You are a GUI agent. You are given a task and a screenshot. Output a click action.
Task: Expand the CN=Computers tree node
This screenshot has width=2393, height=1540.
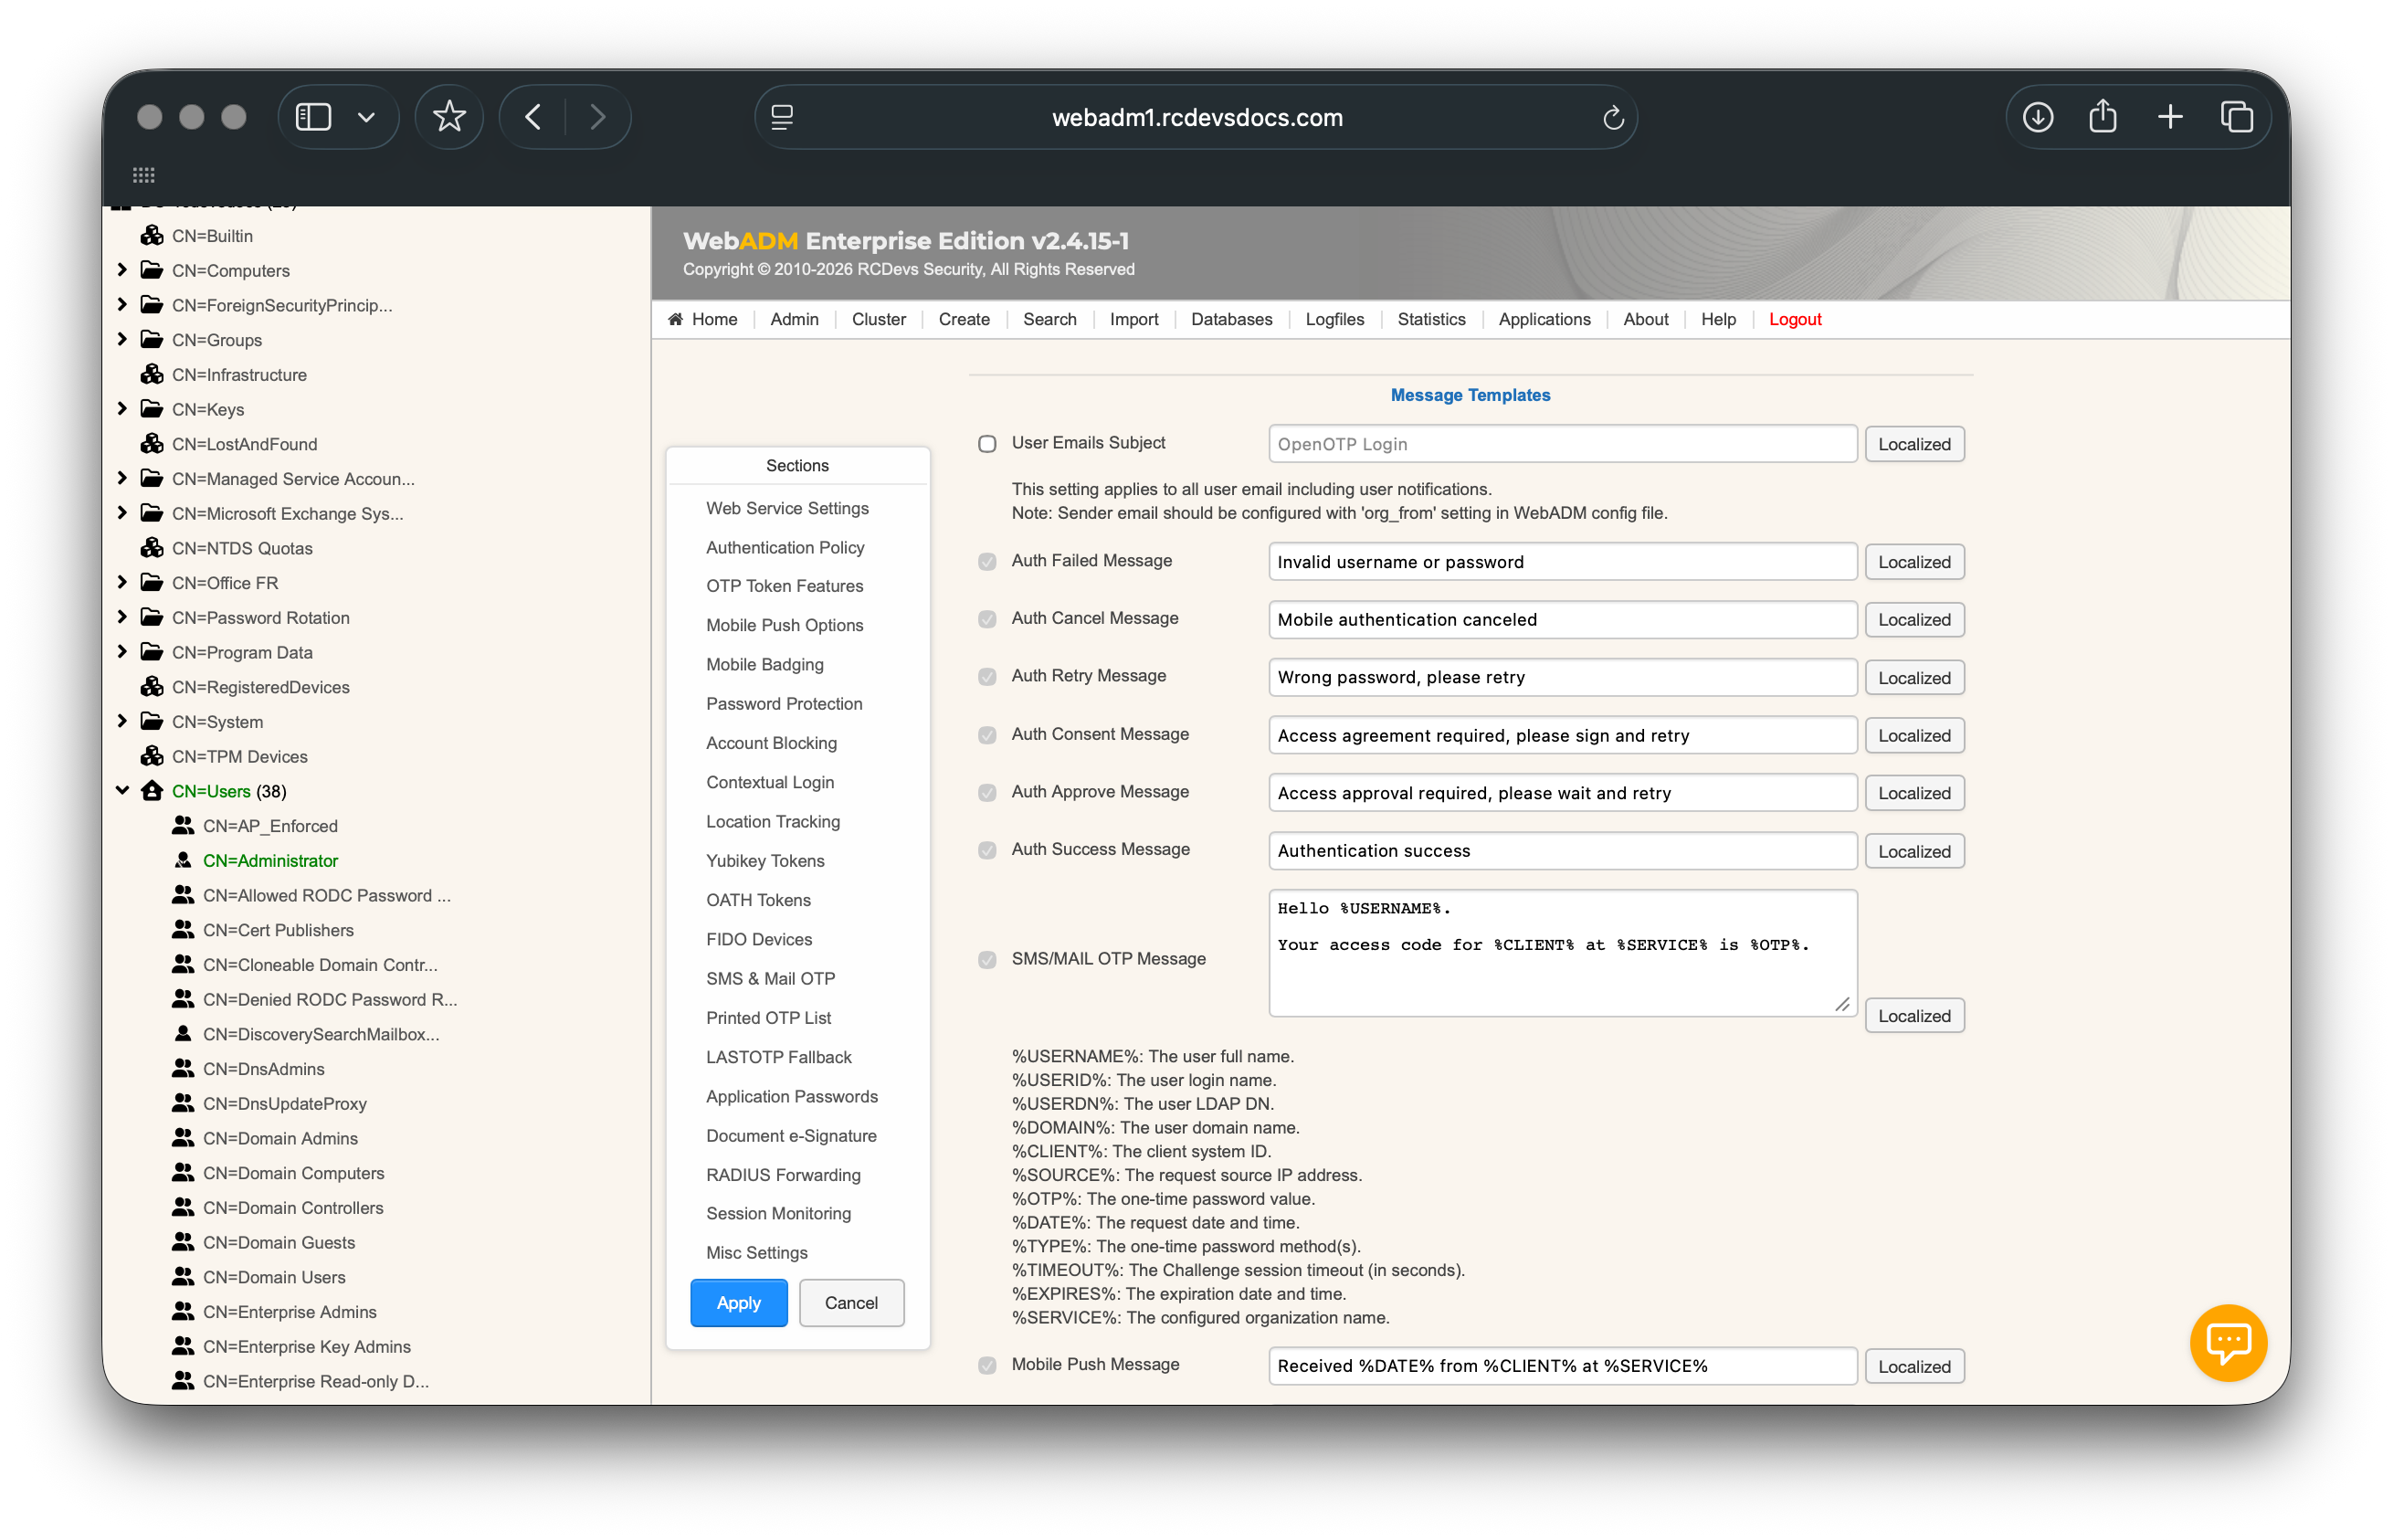click(122, 270)
